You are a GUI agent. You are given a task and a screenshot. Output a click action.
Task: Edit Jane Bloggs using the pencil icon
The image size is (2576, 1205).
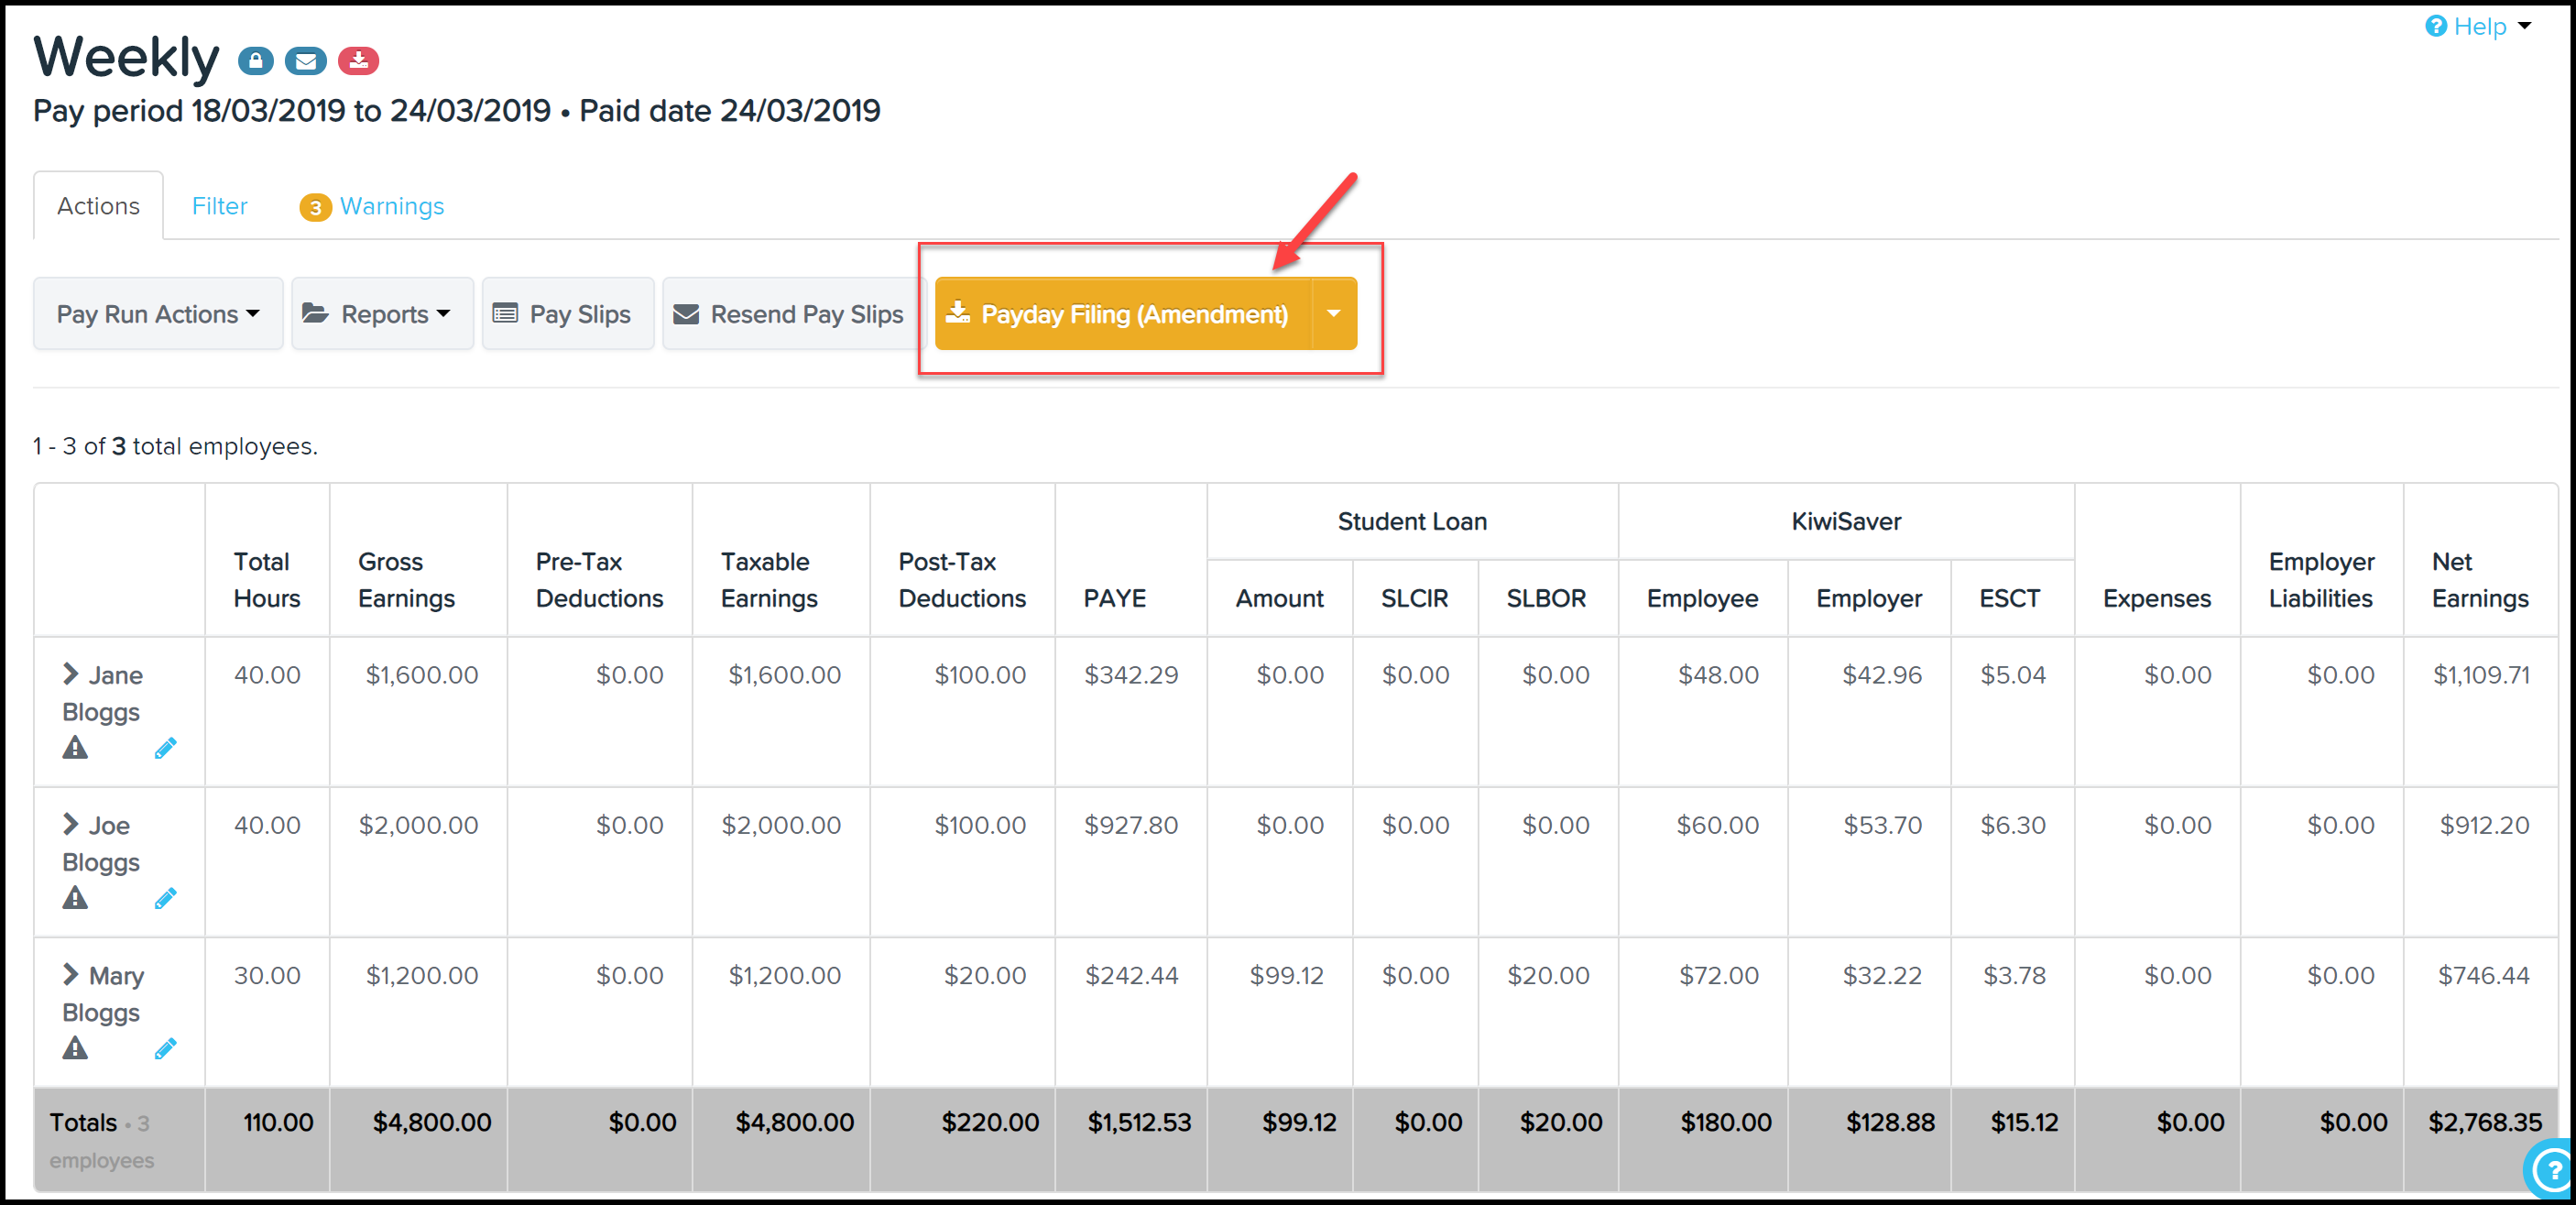pos(166,748)
